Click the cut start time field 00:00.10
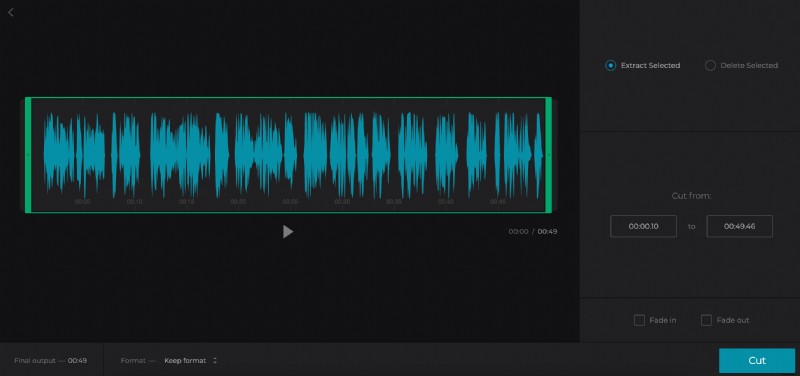This screenshot has height=376, width=800. pyautogui.click(x=643, y=227)
